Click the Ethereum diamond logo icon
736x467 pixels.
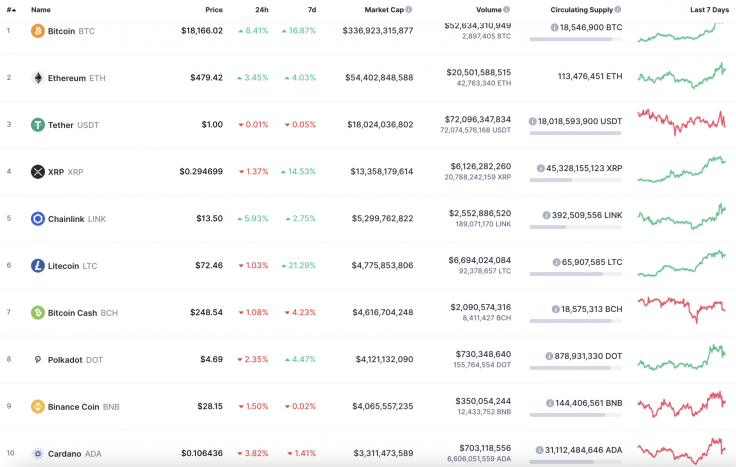[38, 78]
